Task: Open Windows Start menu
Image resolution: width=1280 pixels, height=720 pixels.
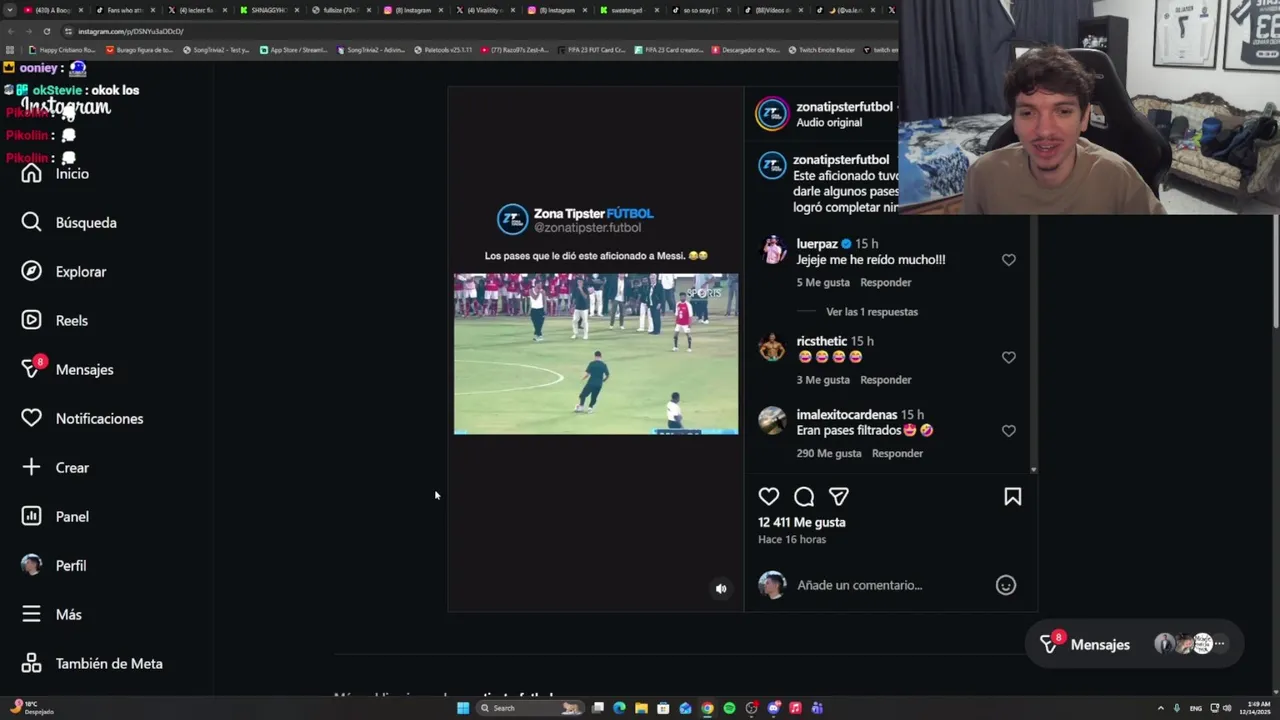Action: pos(463,708)
